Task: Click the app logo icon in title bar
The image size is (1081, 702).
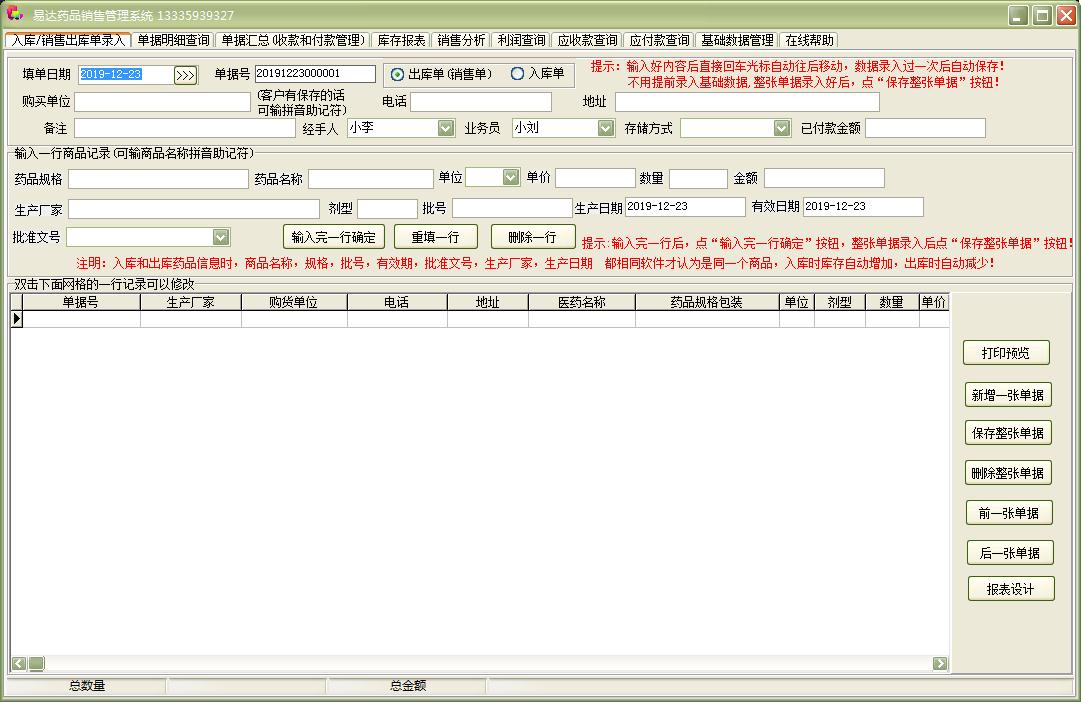Action: (x=14, y=15)
